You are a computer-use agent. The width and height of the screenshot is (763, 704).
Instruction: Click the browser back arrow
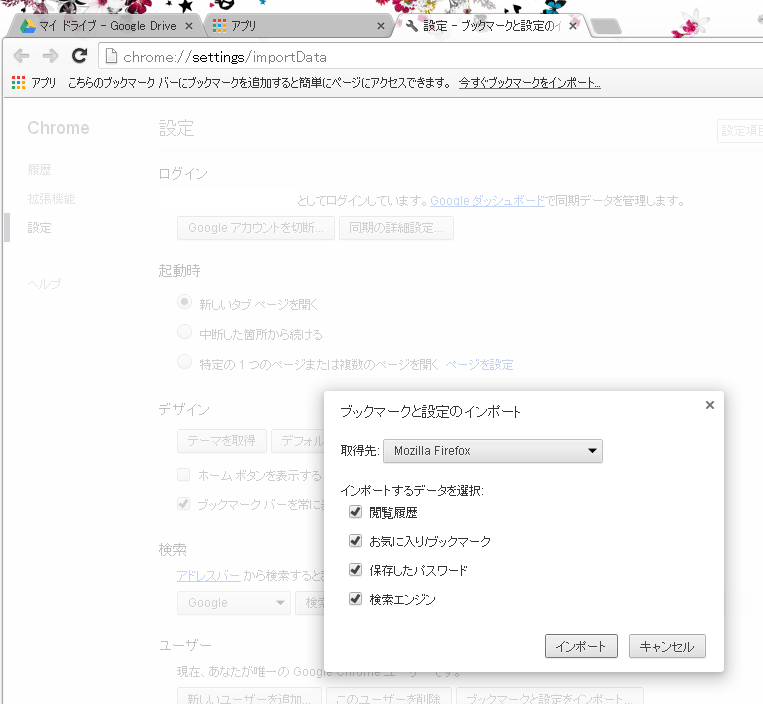click(21, 56)
